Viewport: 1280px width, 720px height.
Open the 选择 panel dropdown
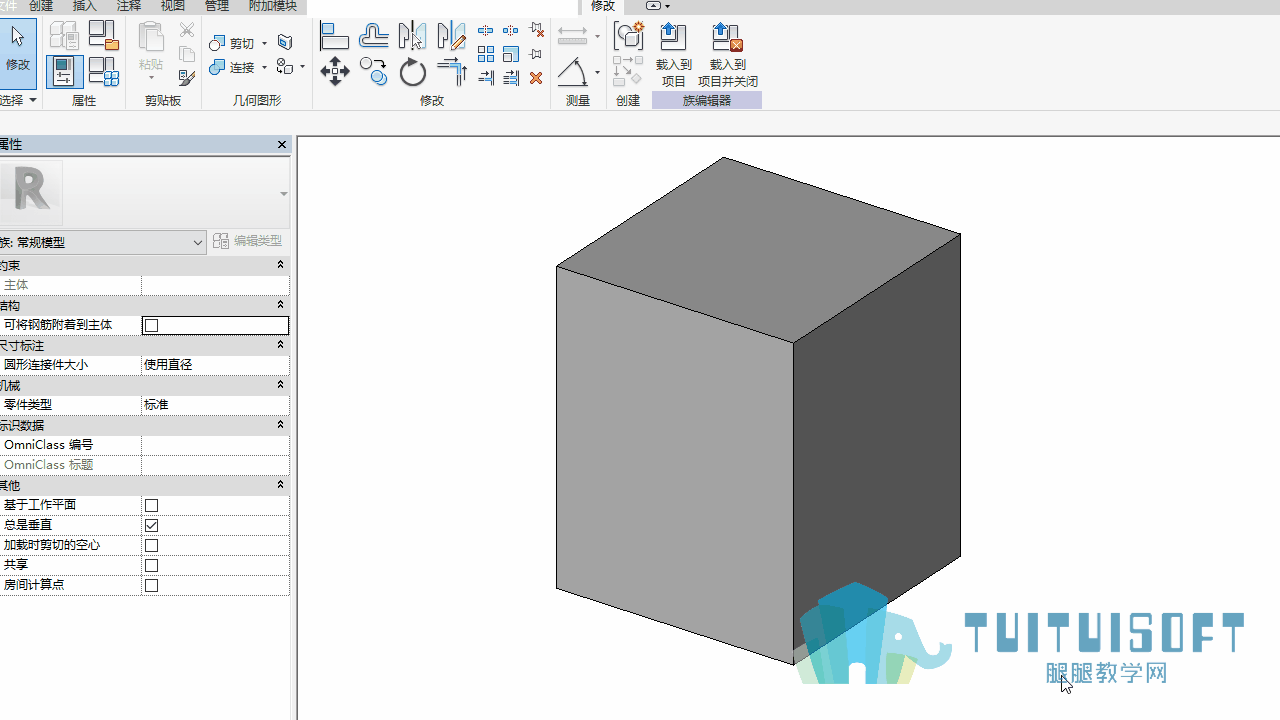[19, 100]
